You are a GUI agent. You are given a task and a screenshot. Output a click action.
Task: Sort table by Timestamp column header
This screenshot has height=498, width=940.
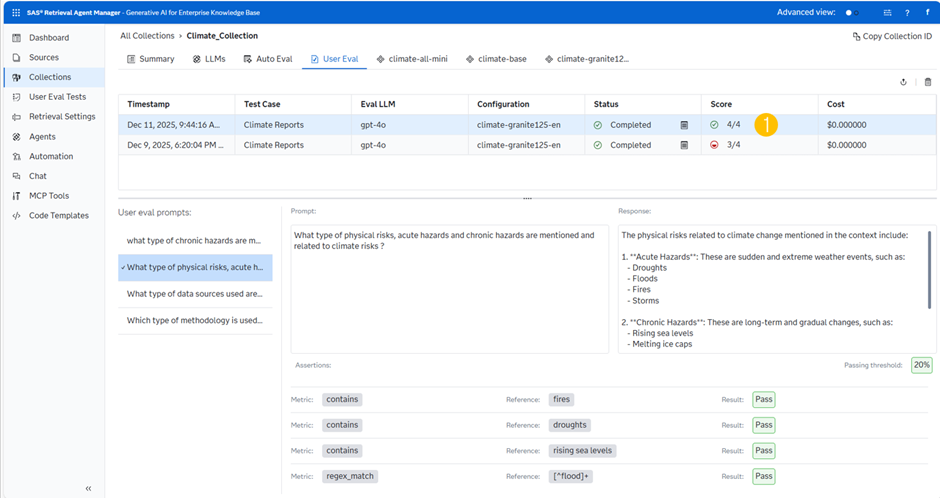(x=148, y=104)
